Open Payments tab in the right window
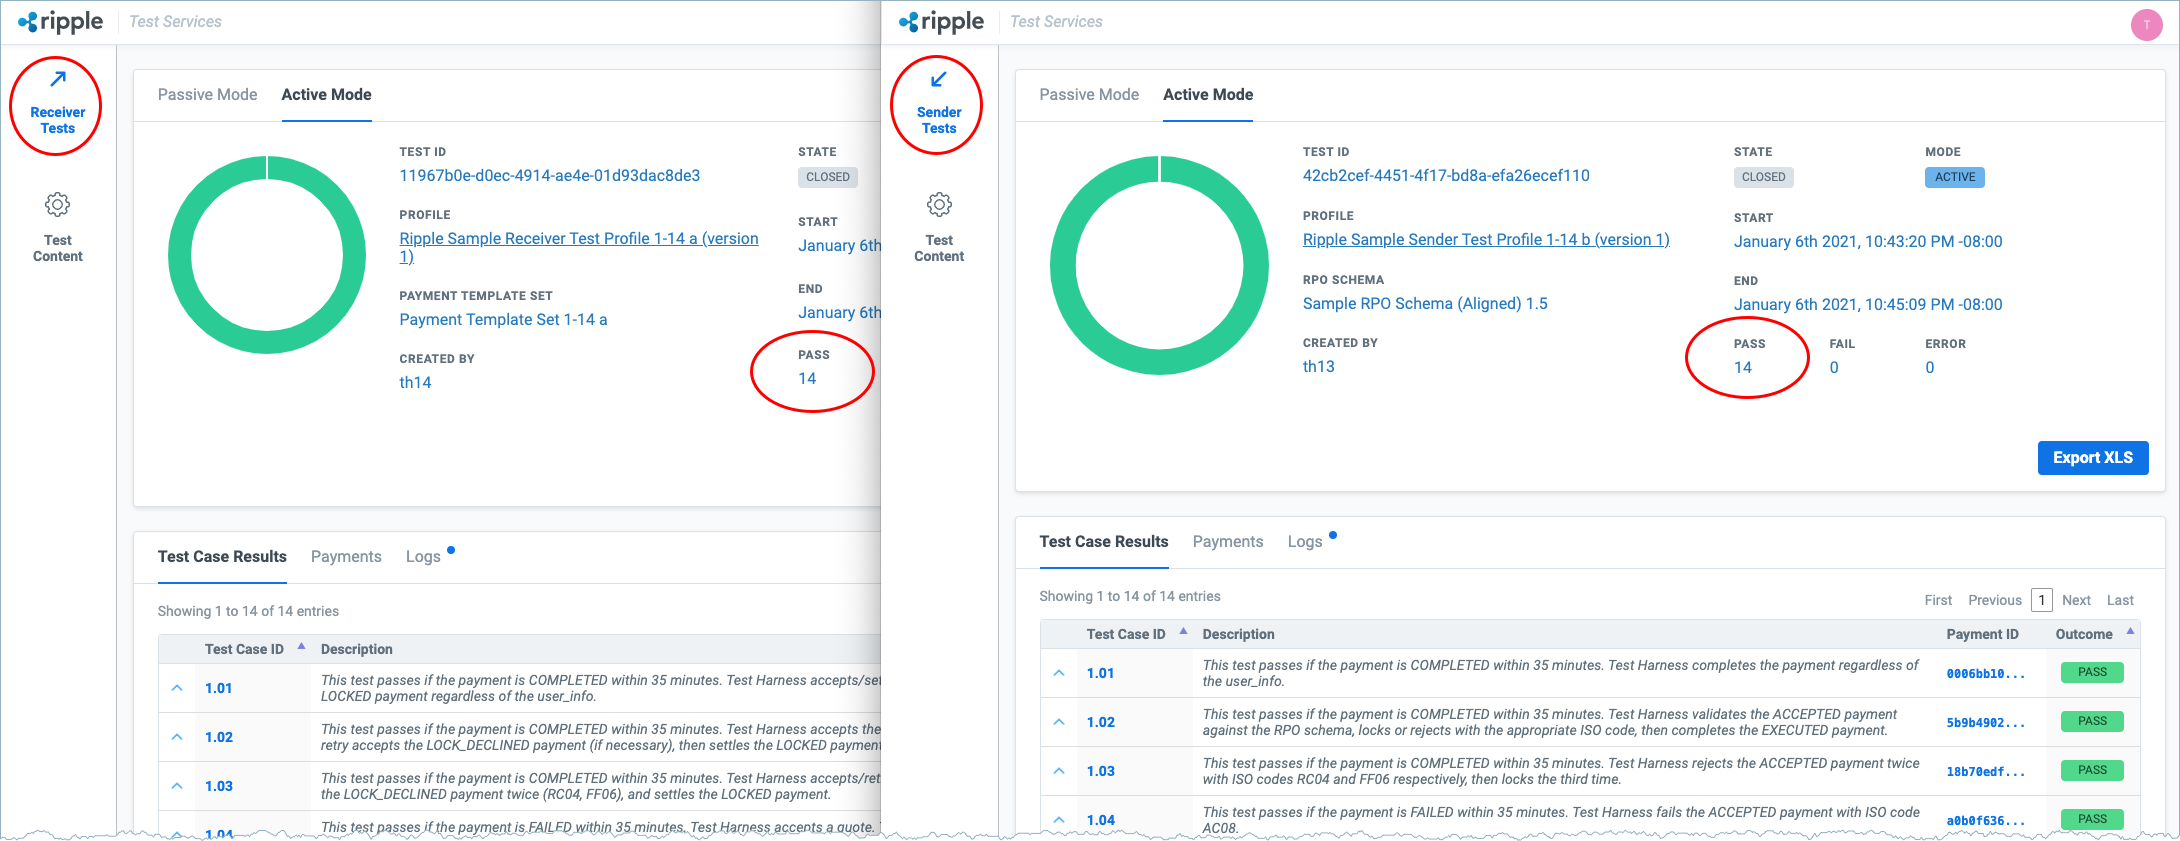Viewport: 2180px width, 841px height. coord(1228,541)
